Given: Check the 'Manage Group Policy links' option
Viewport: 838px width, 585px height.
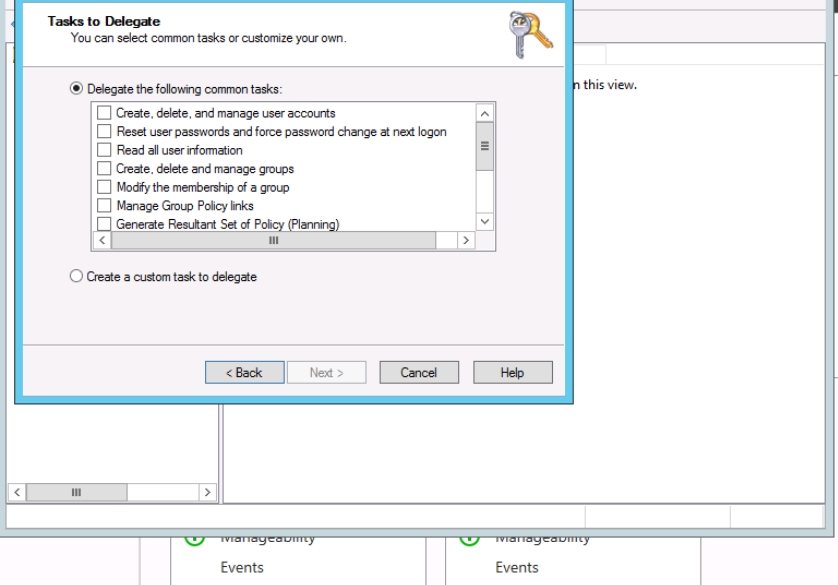Looking at the screenshot, I should [x=104, y=206].
